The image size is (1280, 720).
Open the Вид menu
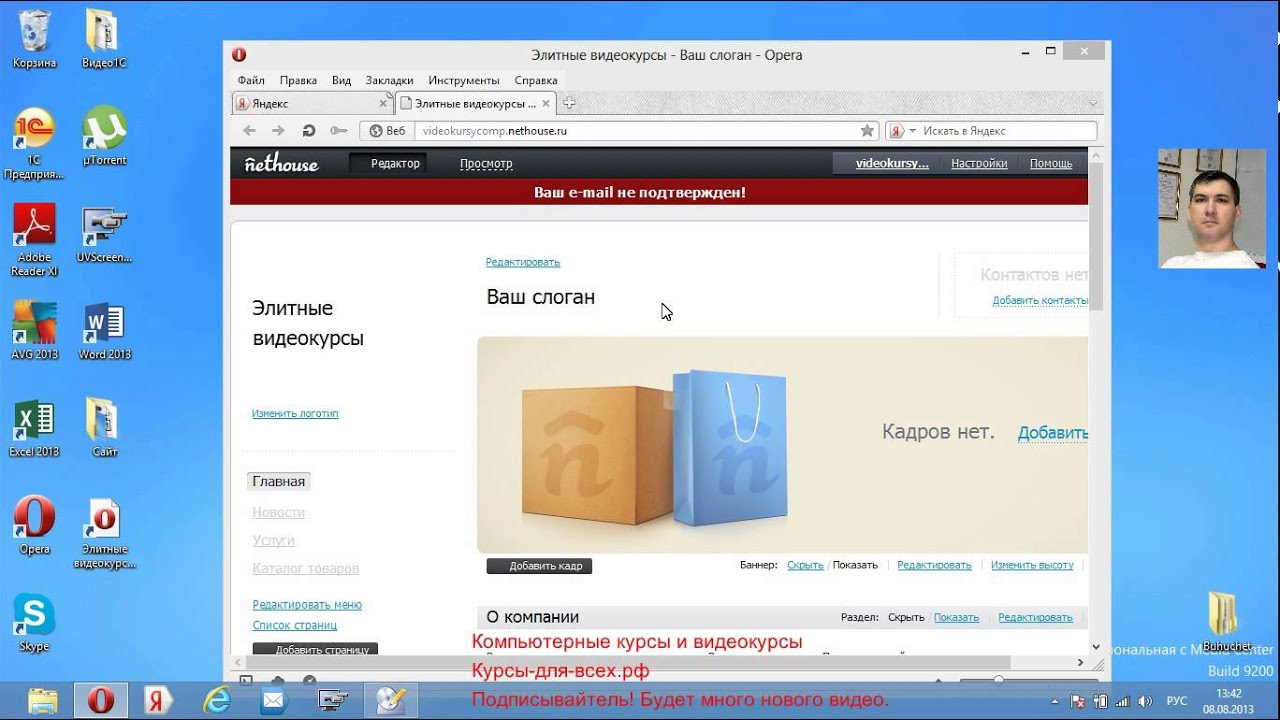(x=341, y=80)
